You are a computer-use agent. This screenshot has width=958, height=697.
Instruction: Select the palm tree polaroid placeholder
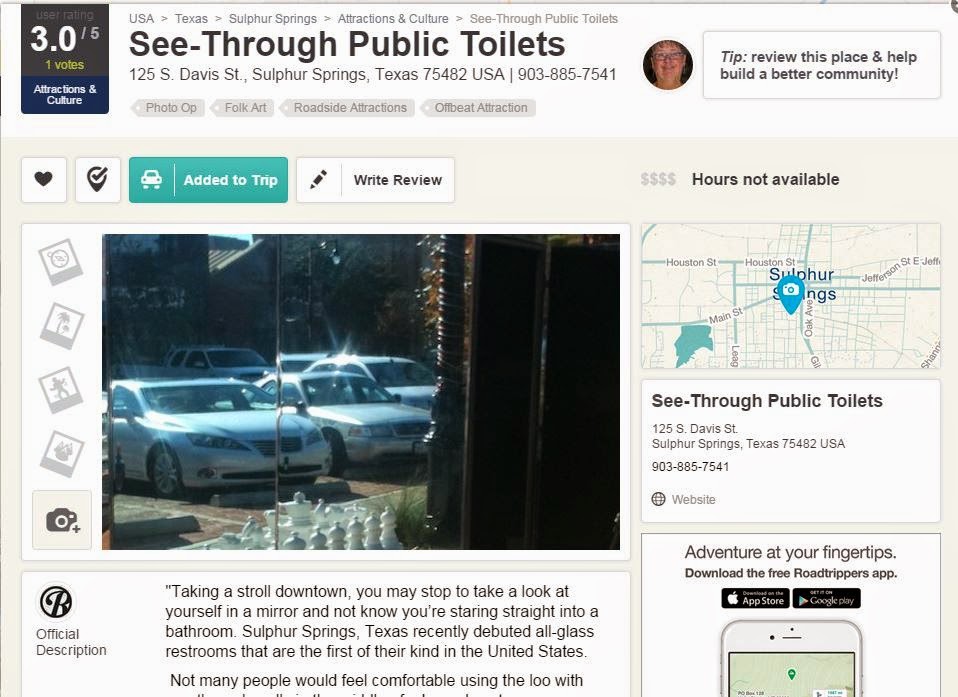(x=61, y=326)
